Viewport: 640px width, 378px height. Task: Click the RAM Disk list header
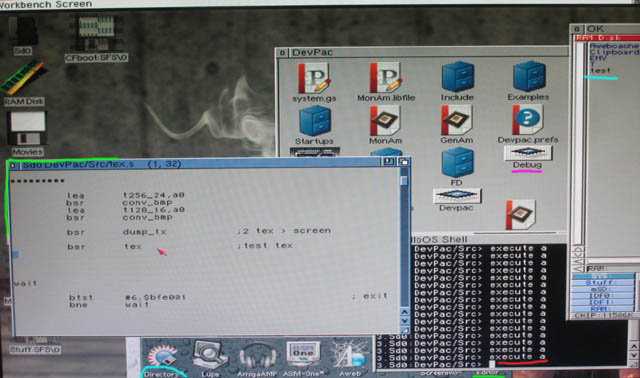(x=606, y=38)
